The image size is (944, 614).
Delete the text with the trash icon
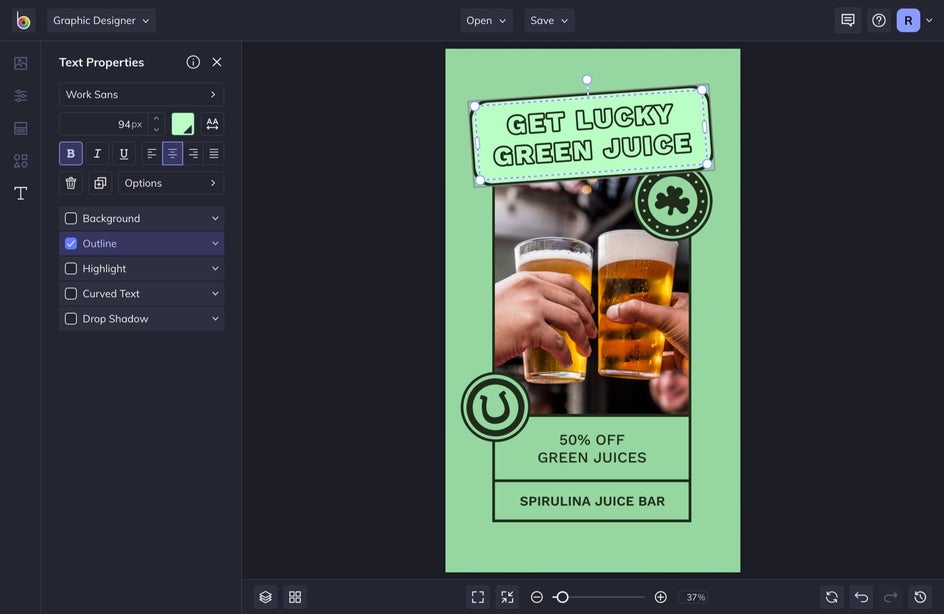[x=71, y=183]
